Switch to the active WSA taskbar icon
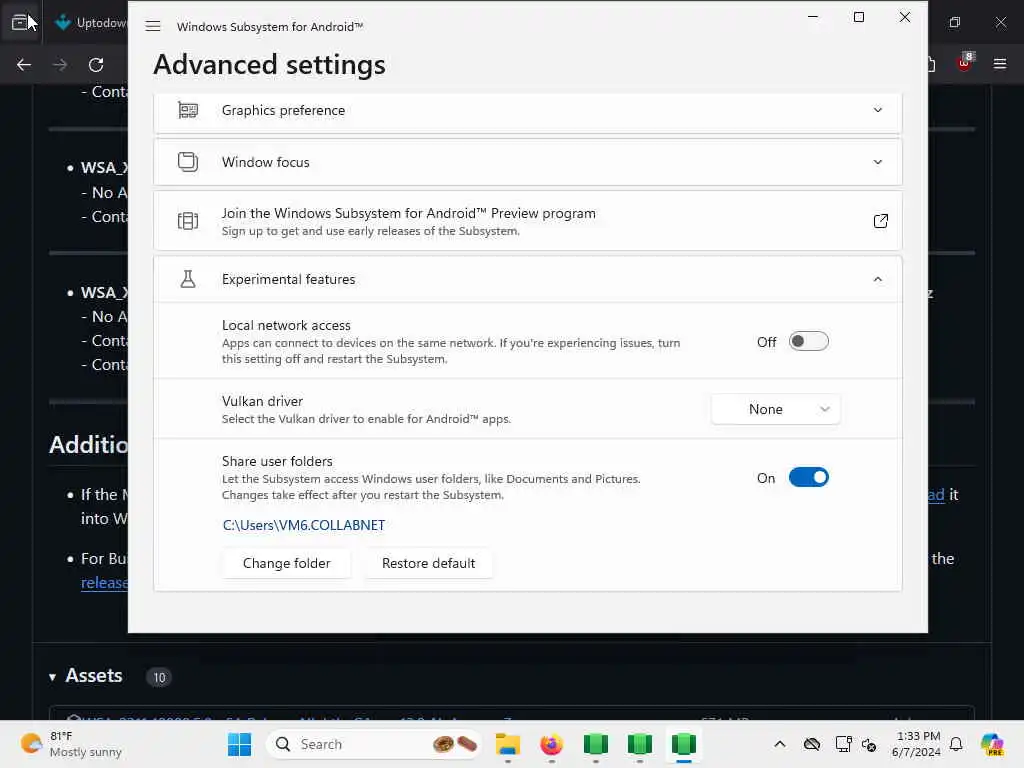The image size is (1024, 768). tap(683, 744)
